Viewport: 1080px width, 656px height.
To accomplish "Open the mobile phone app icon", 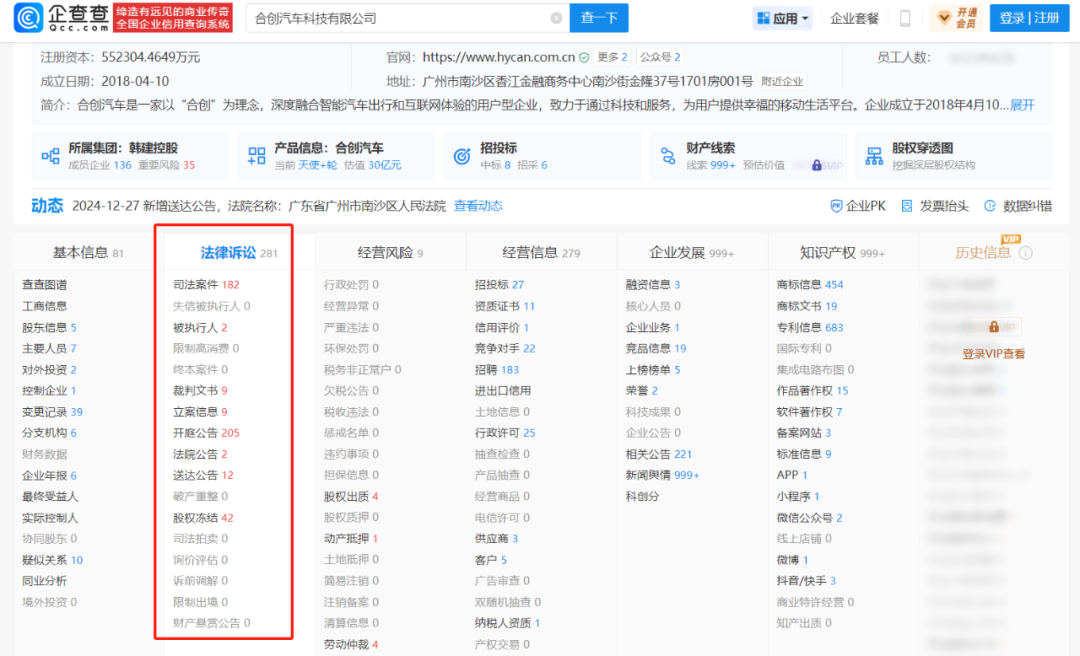I will [905, 18].
